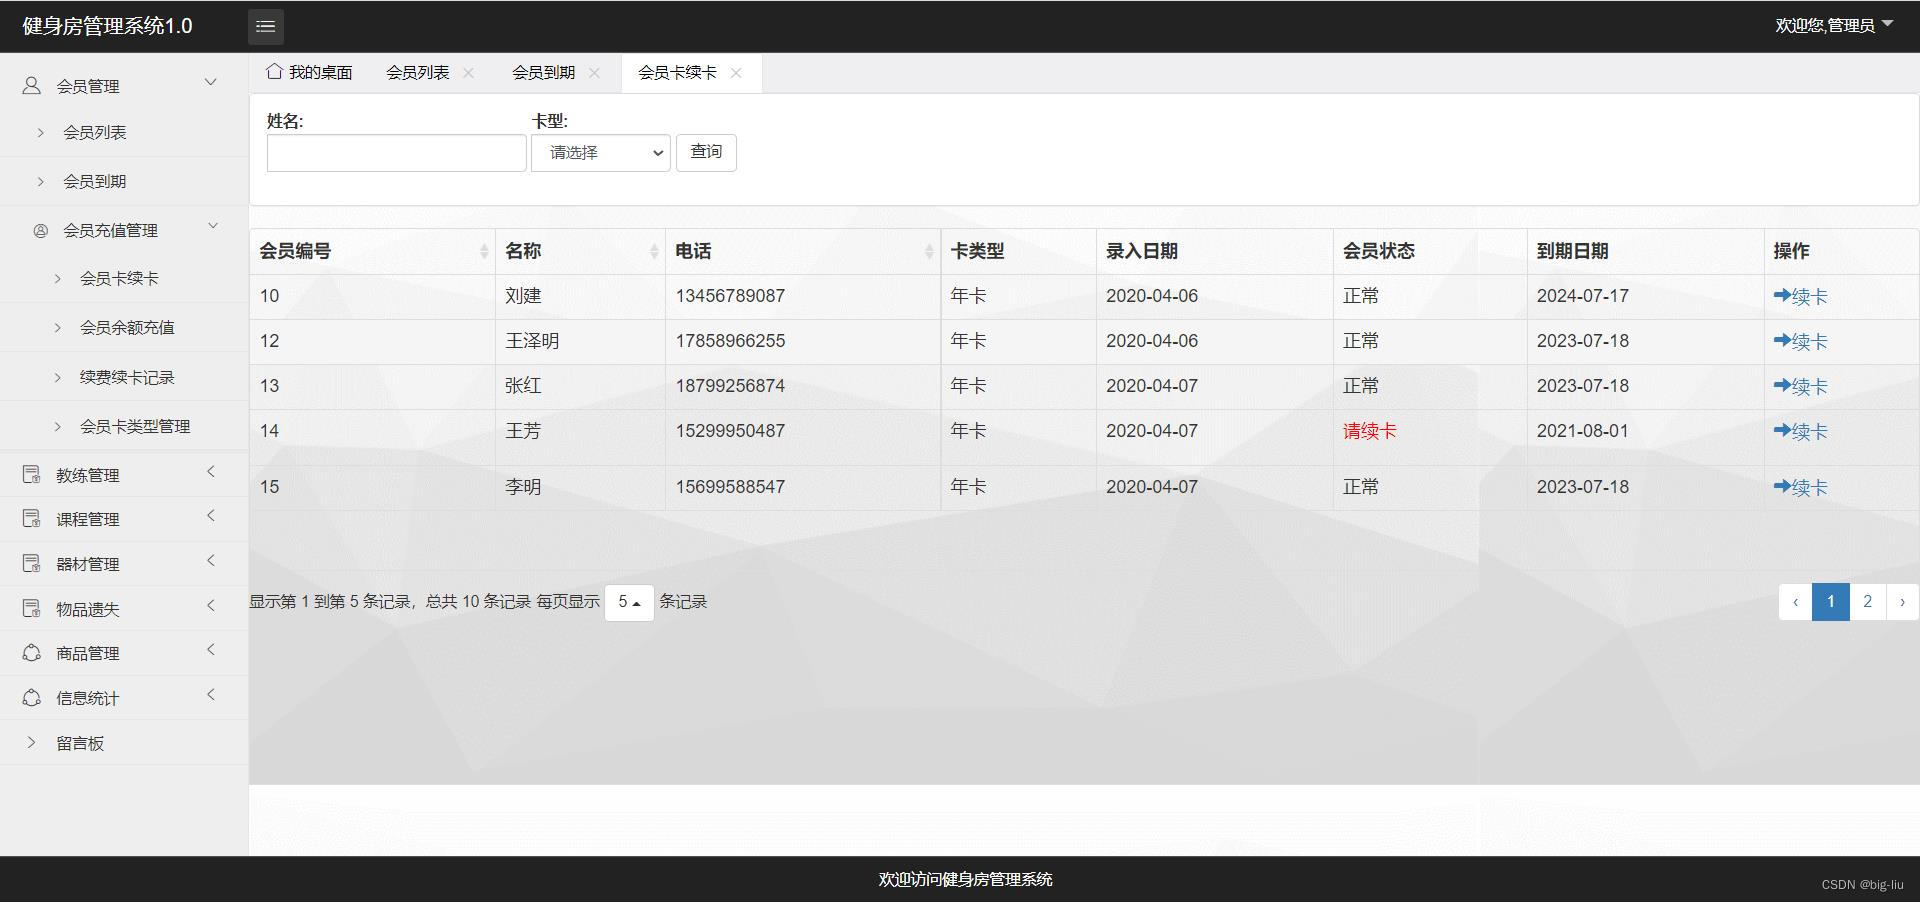Open 续费续卡记录 in the sidebar
The width and height of the screenshot is (1920, 902).
pos(127,378)
